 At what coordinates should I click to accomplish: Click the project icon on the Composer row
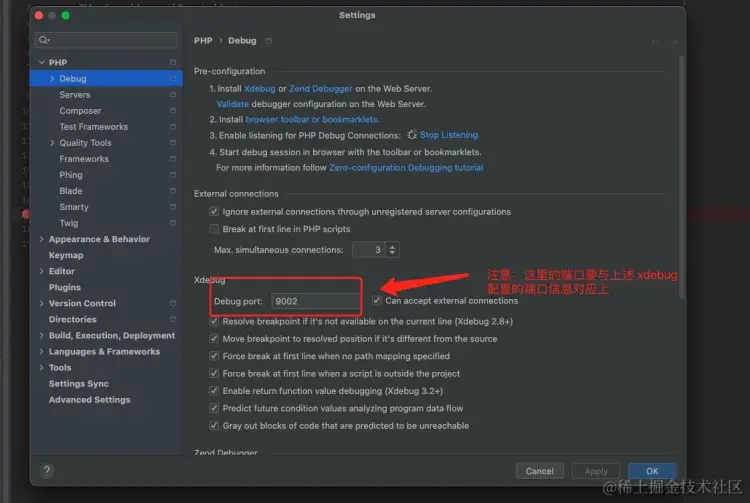(x=173, y=110)
